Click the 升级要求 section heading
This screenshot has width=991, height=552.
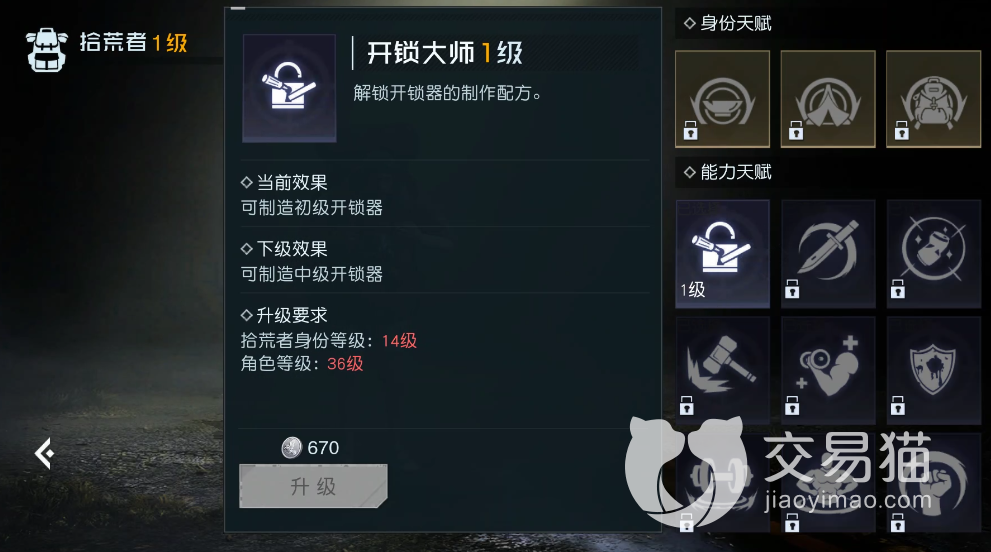[284, 315]
